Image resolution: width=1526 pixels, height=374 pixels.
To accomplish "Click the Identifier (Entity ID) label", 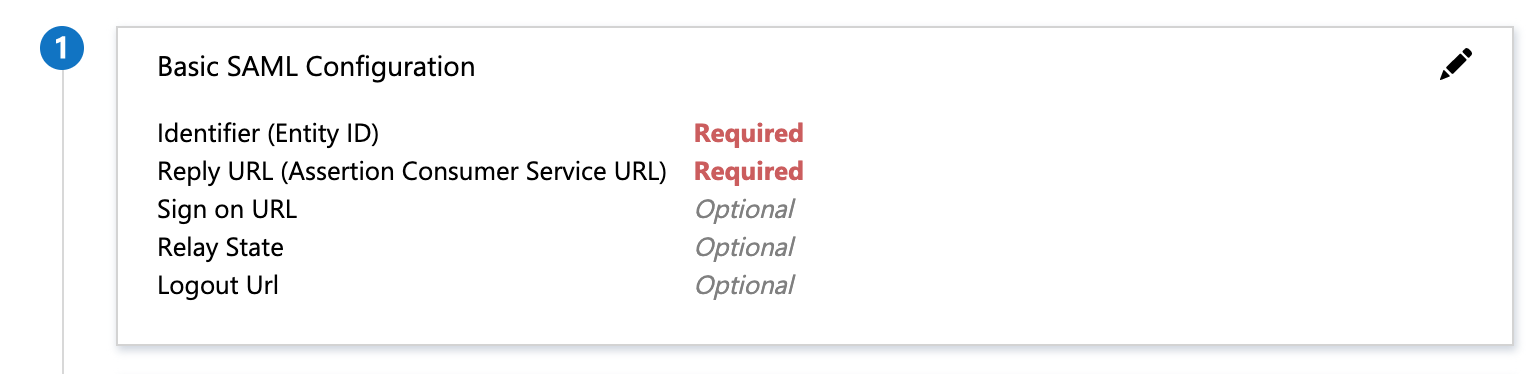I will point(268,133).
